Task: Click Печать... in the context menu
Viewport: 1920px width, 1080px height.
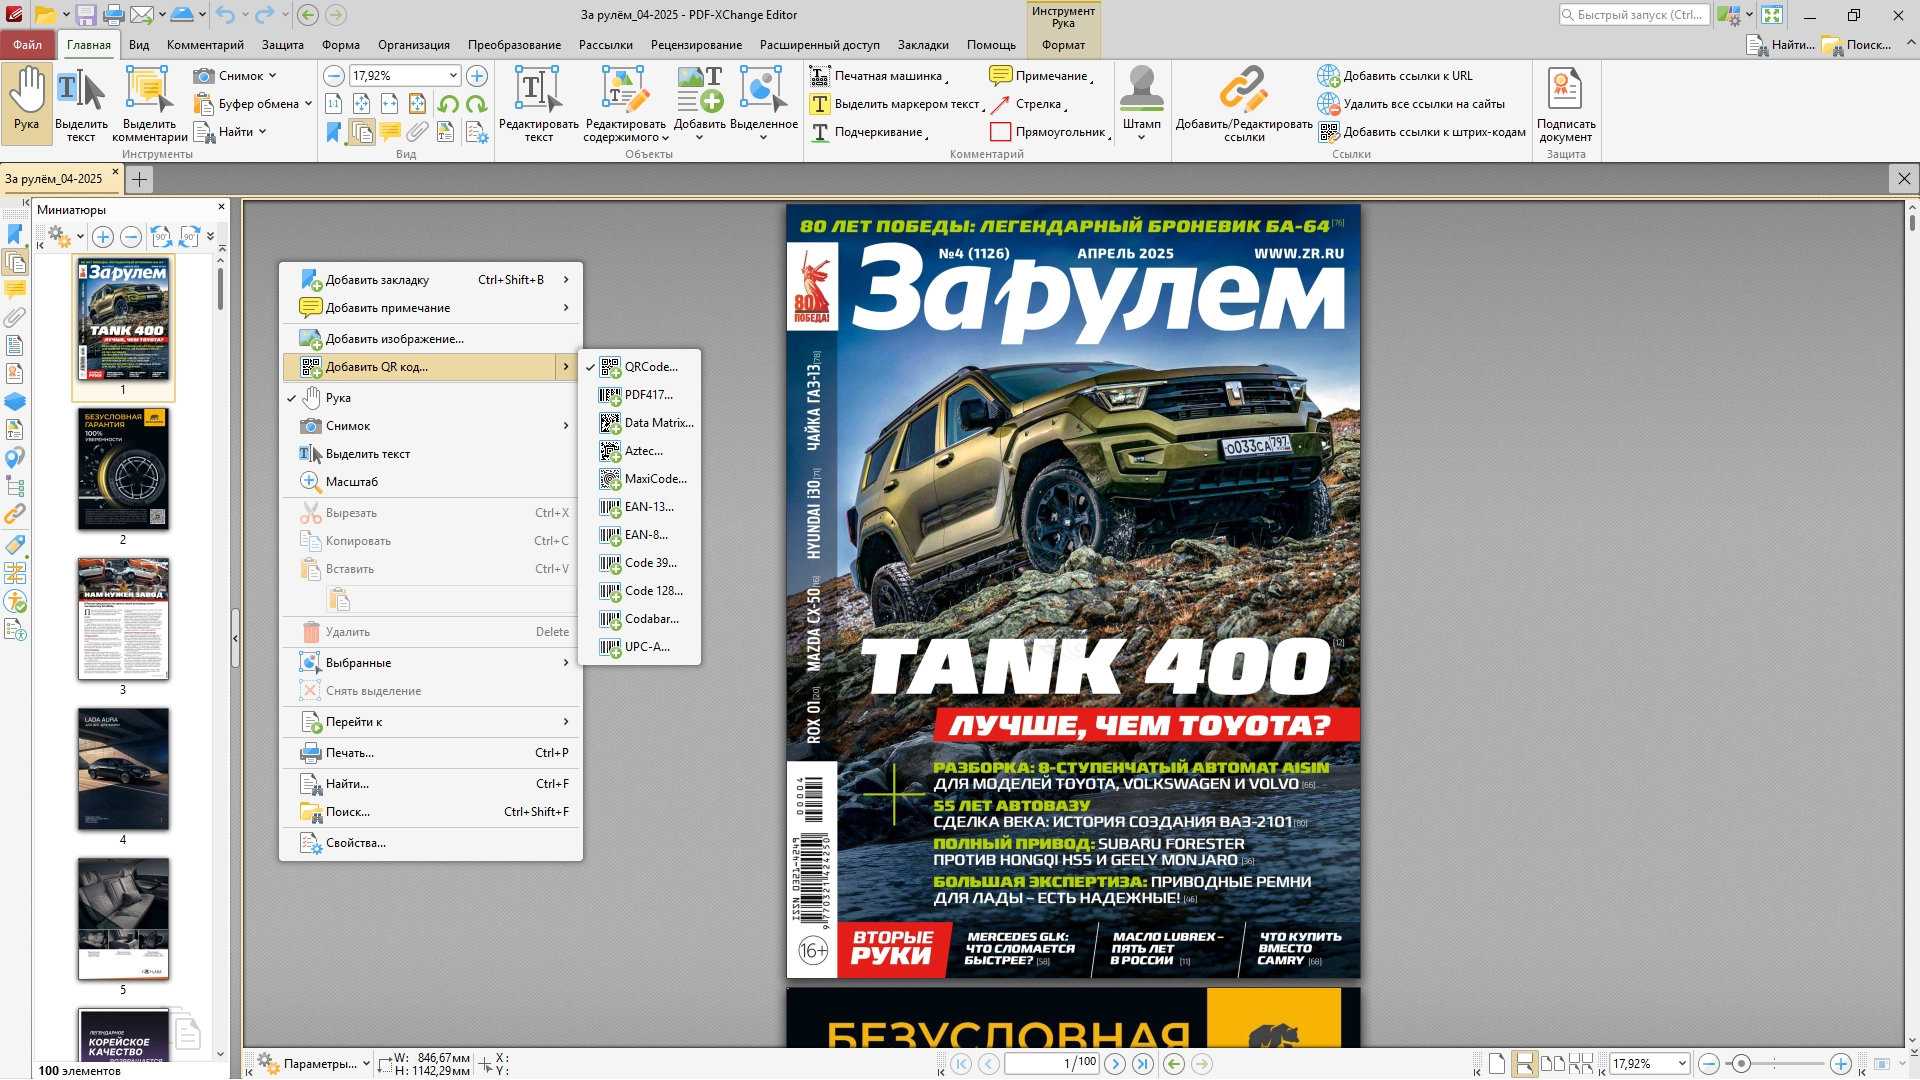Action: coord(350,753)
